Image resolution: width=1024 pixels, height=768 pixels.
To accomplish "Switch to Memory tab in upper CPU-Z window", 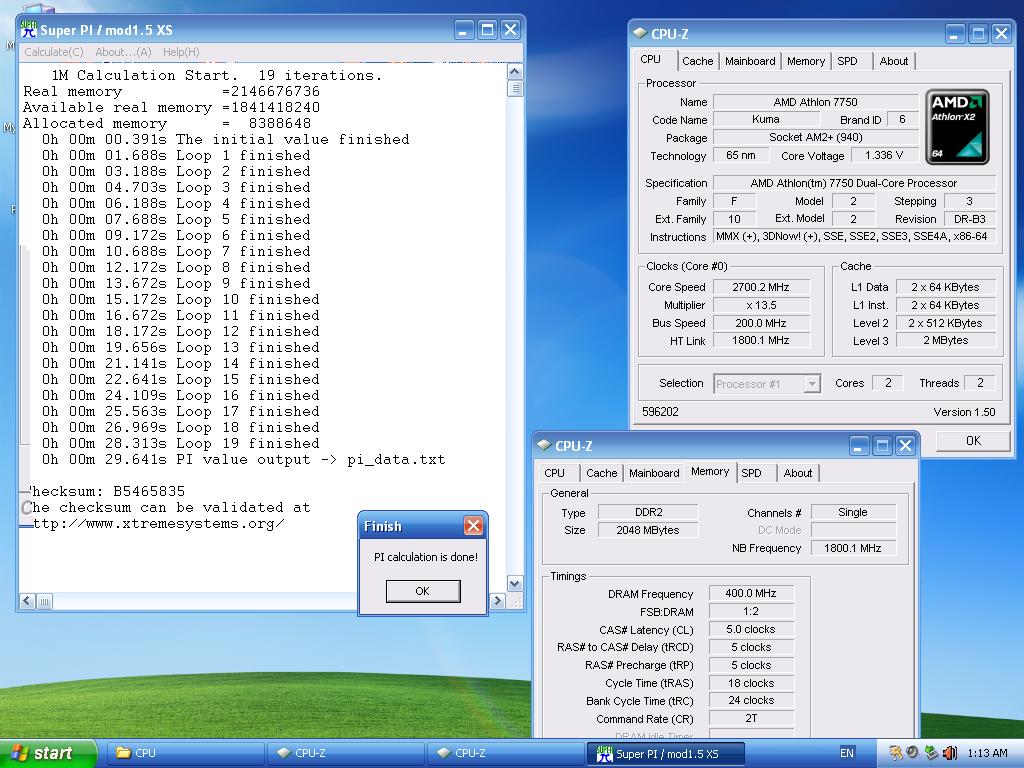I will coord(805,61).
